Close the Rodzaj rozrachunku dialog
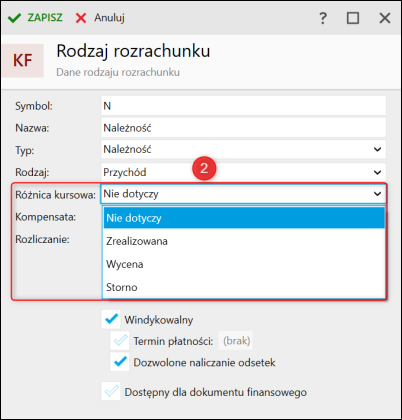Viewport: 402px width, 420px height. click(385, 18)
